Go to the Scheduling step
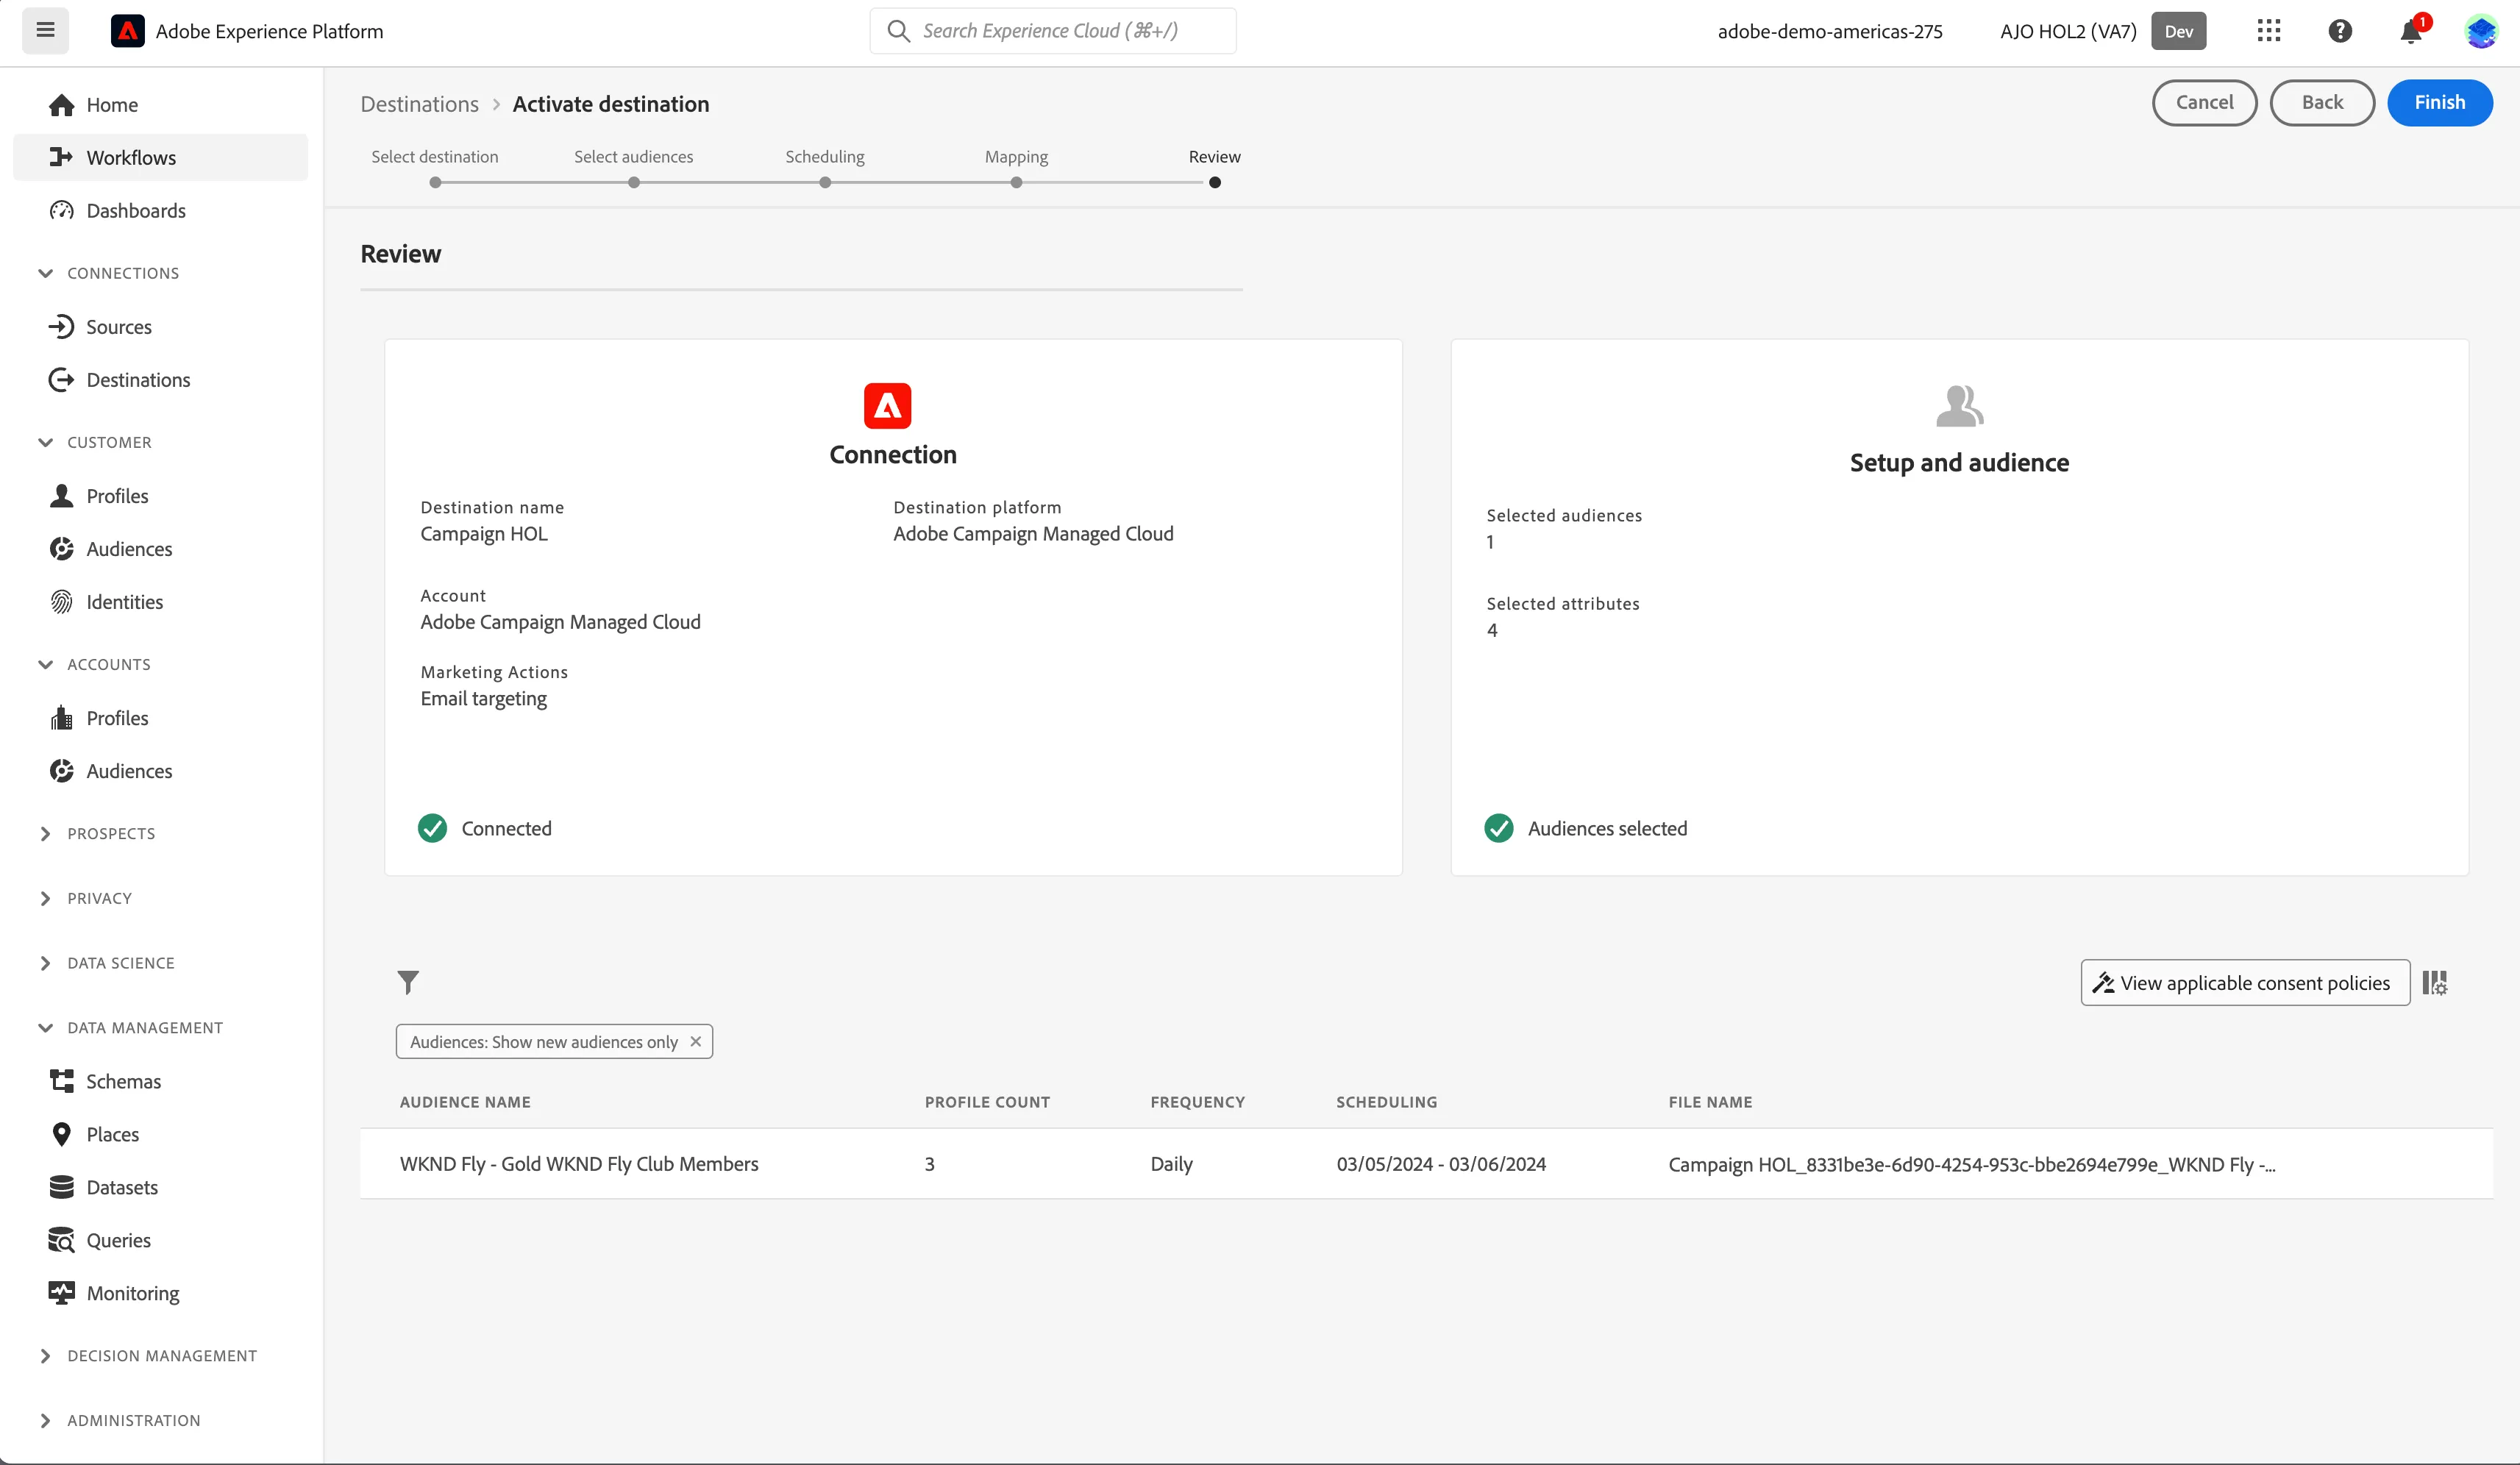Image resolution: width=2520 pixels, height=1465 pixels. click(x=825, y=168)
